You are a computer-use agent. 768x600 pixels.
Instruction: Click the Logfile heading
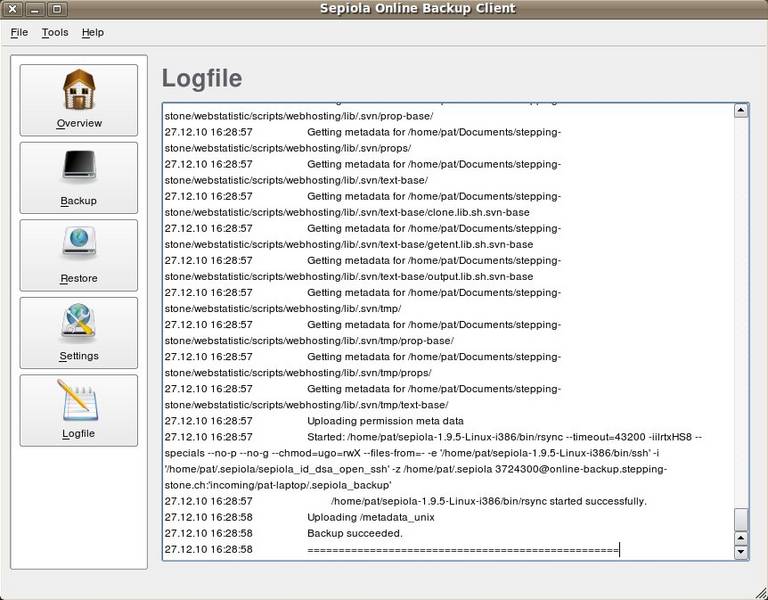(202, 78)
